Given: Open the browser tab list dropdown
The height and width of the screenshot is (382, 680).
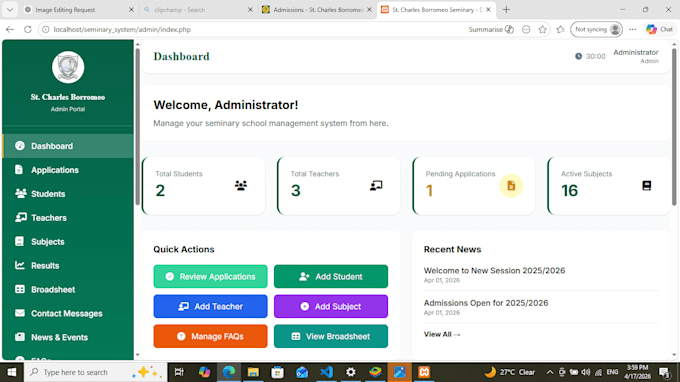Looking at the screenshot, I should coord(10,10).
